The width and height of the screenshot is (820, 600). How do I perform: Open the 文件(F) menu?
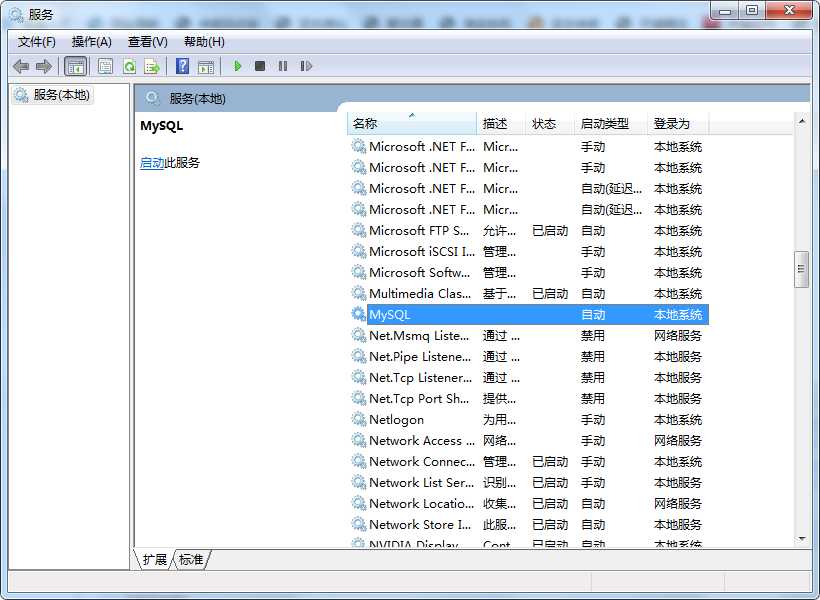(x=37, y=42)
